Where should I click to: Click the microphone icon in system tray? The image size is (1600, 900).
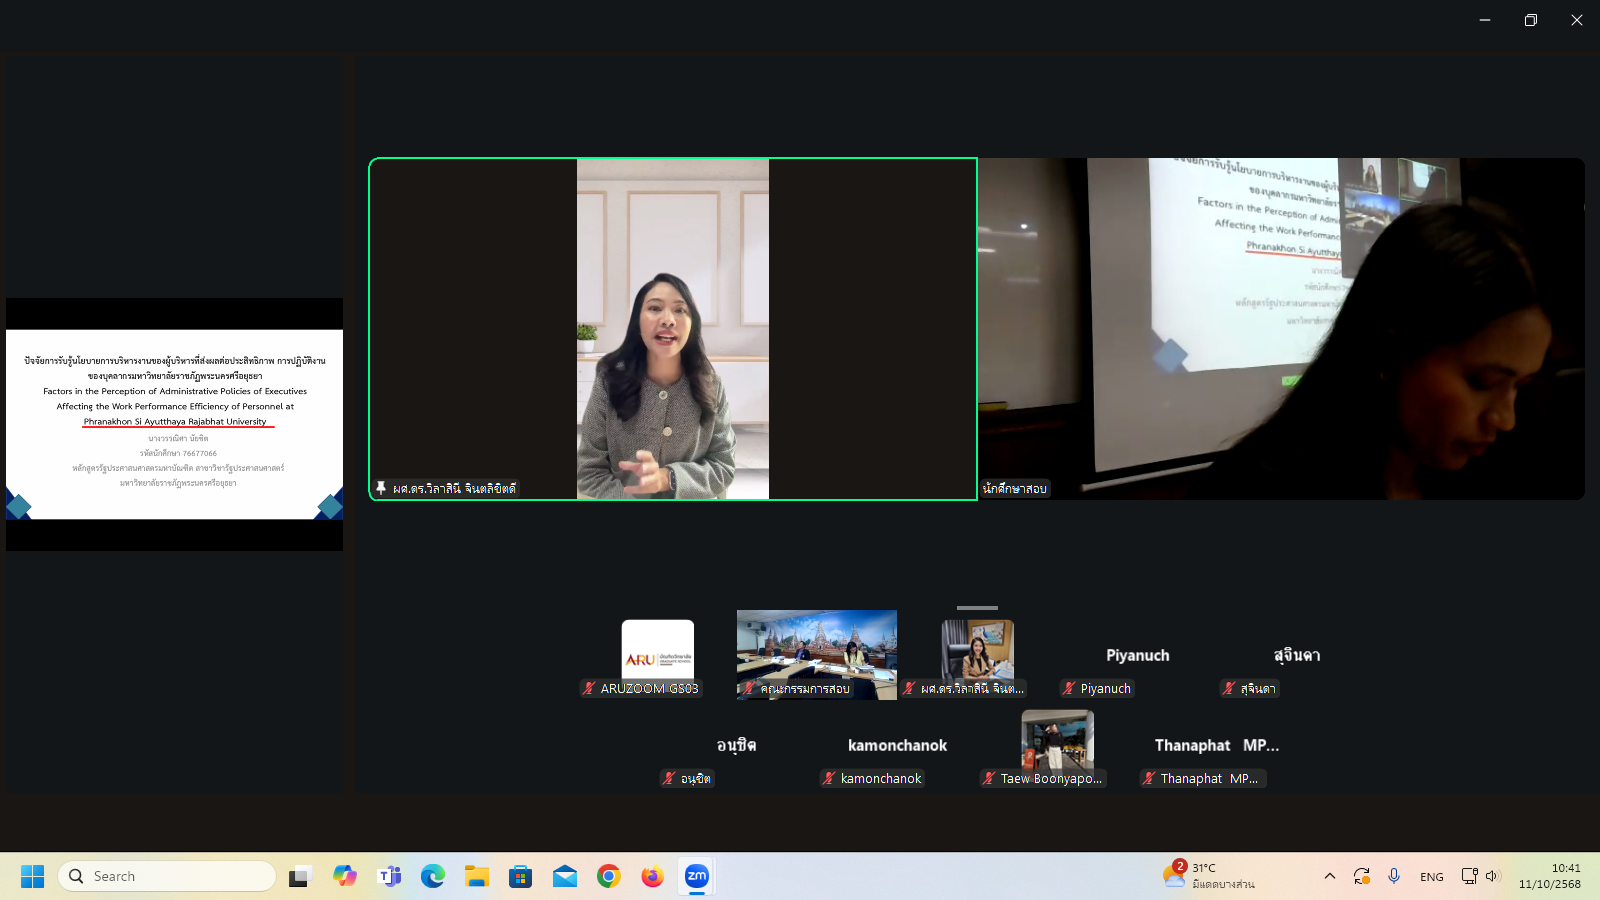pyautogui.click(x=1394, y=876)
